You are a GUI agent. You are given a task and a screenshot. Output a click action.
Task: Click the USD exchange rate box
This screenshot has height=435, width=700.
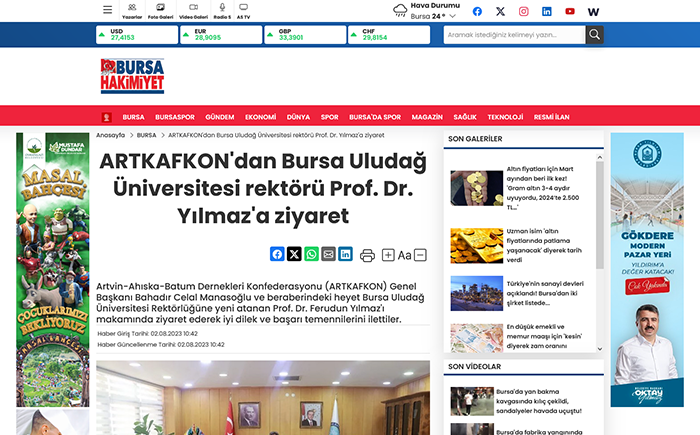click(x=137, y=35)
